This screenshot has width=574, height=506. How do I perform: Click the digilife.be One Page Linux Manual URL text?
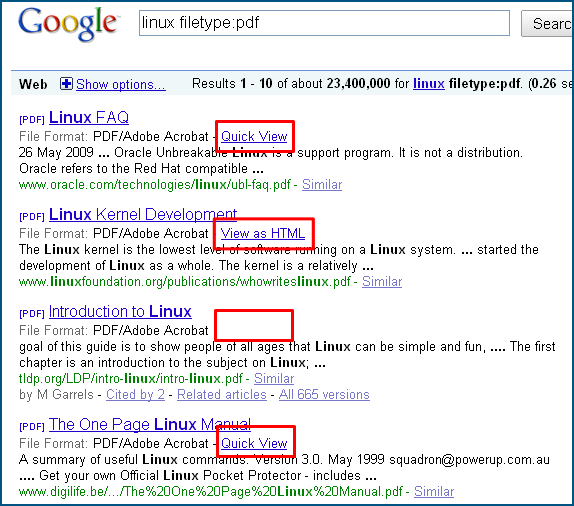(211, 491)
